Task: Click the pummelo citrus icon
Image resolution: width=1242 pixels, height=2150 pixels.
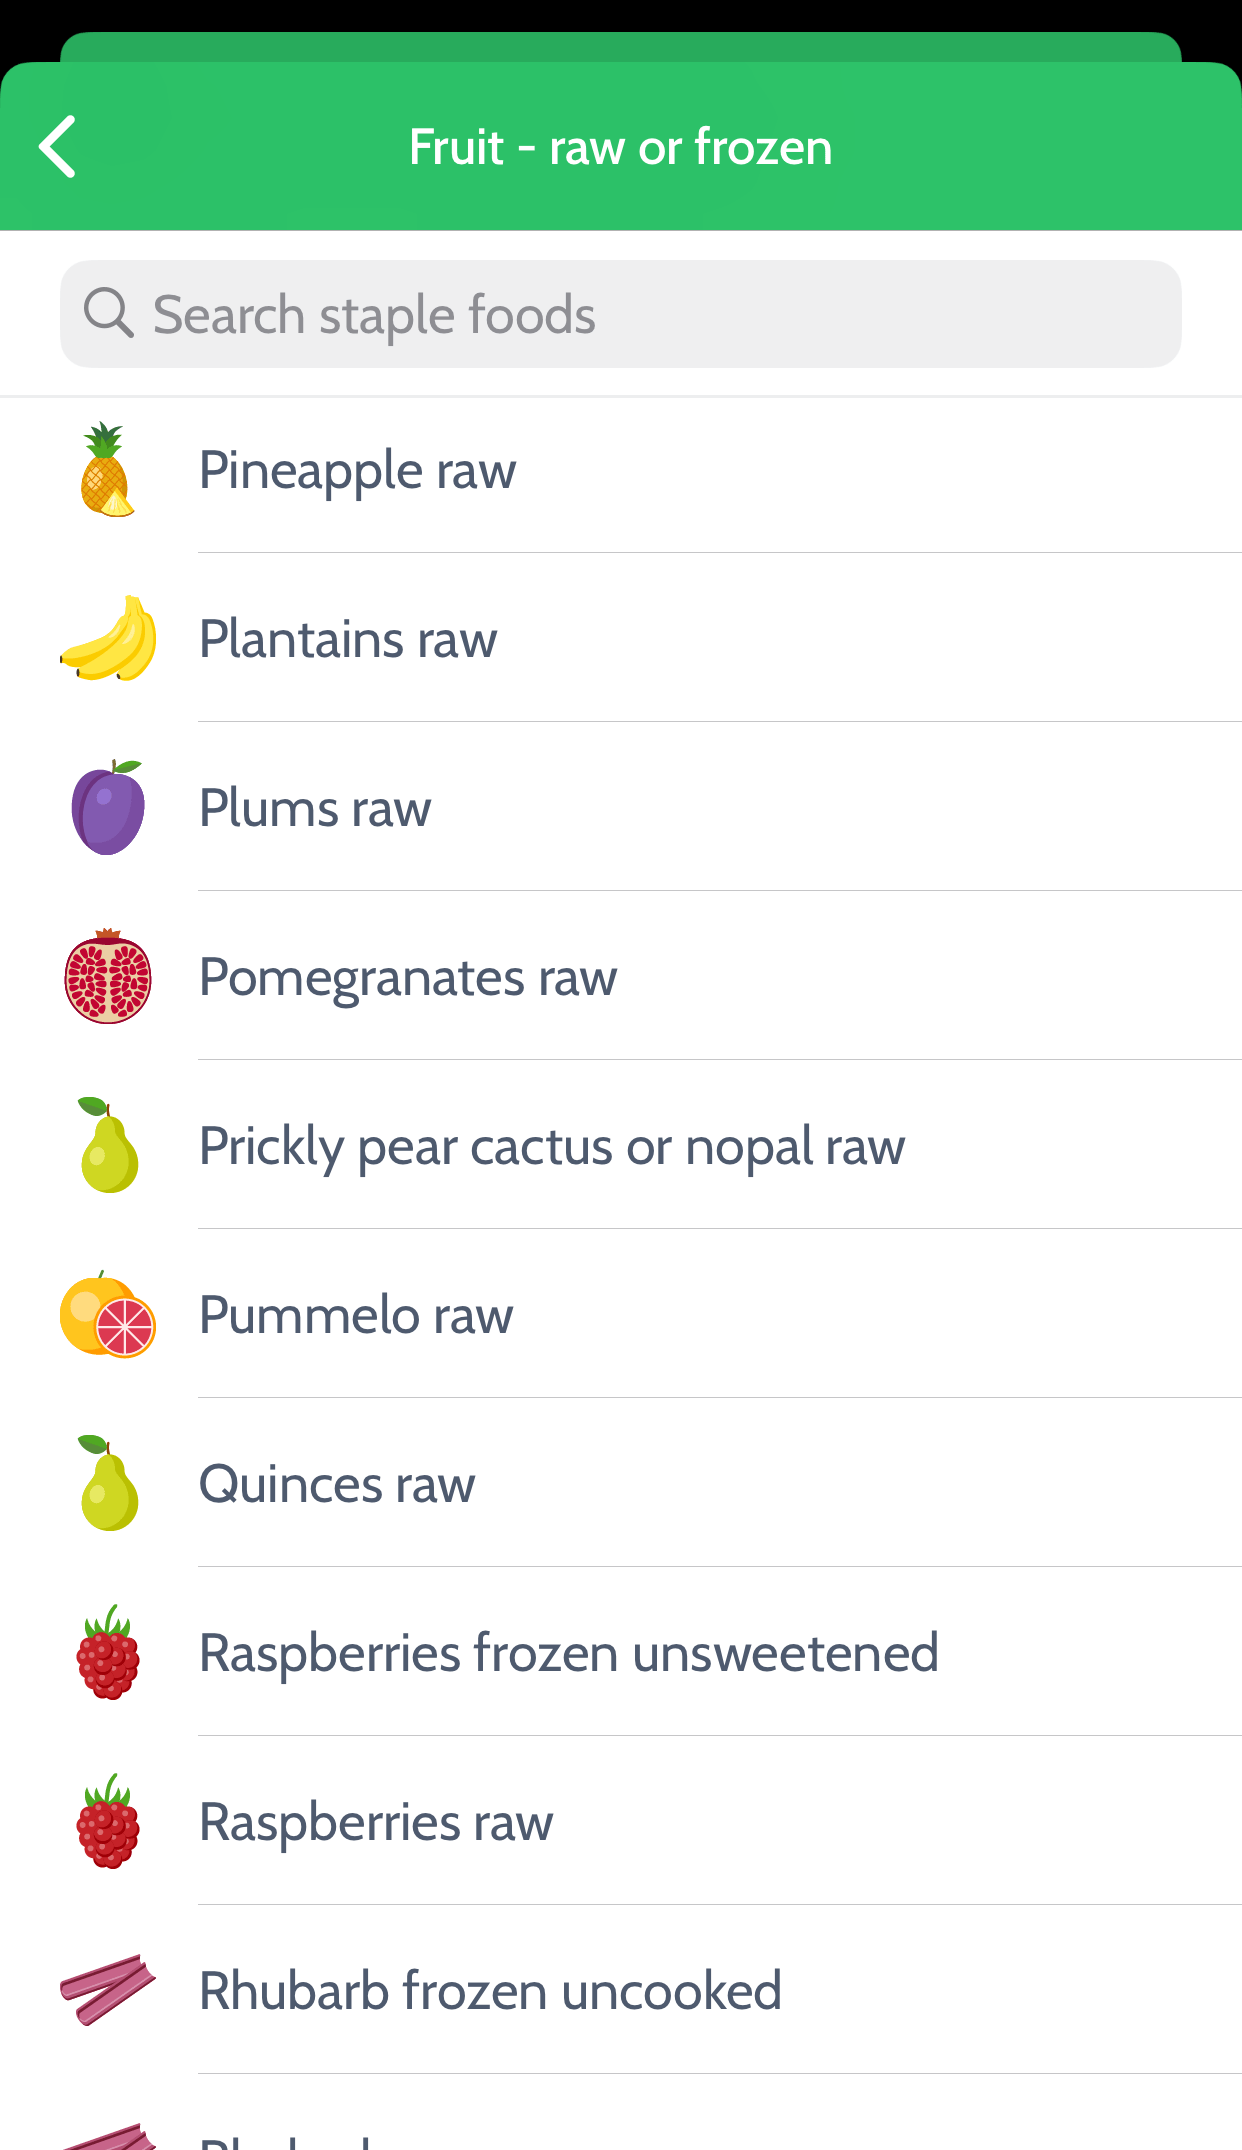Action: 108,1315
